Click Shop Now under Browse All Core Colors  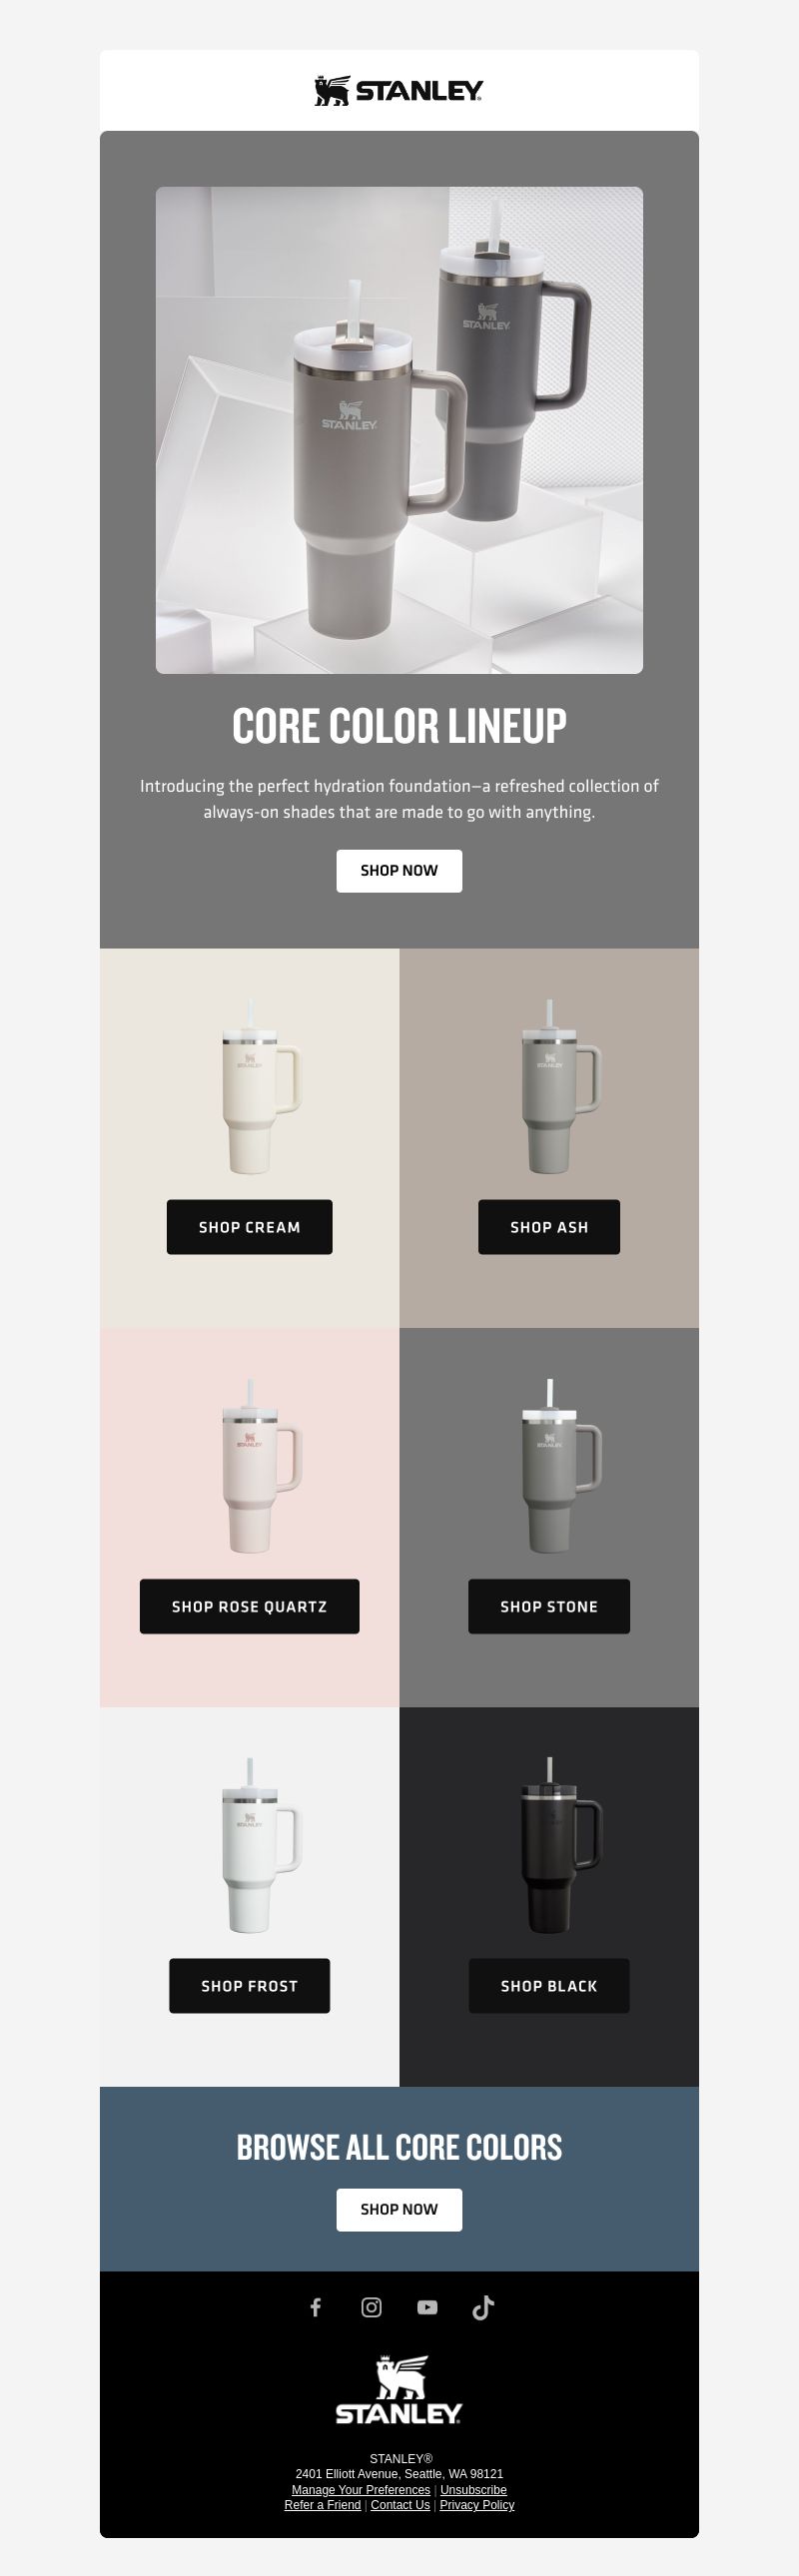pos(399,2209)
